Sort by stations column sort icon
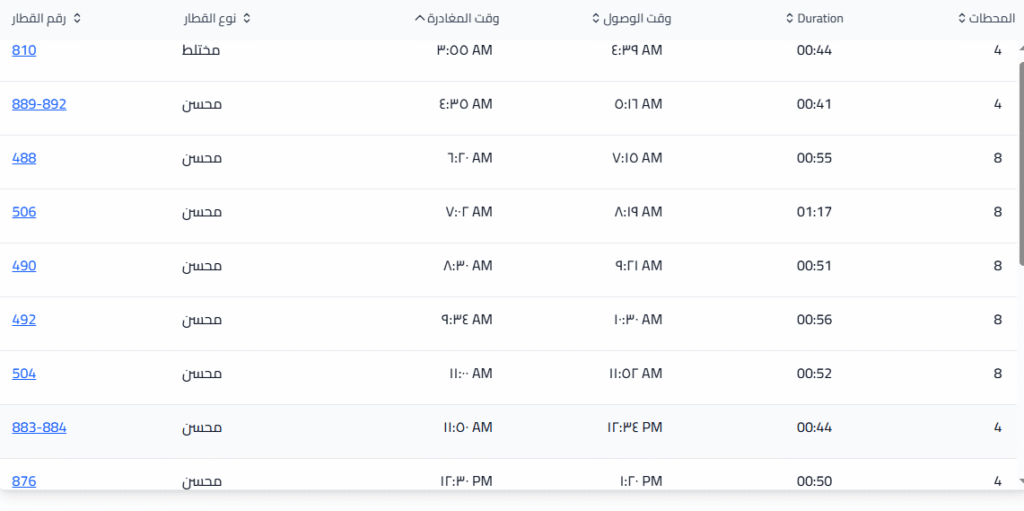Image resolution: width=1024 pixels, height=511 pixels. (x=961, y=19)
